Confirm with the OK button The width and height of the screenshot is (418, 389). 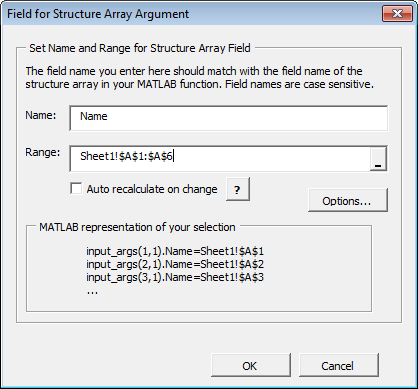pos(251,365)
